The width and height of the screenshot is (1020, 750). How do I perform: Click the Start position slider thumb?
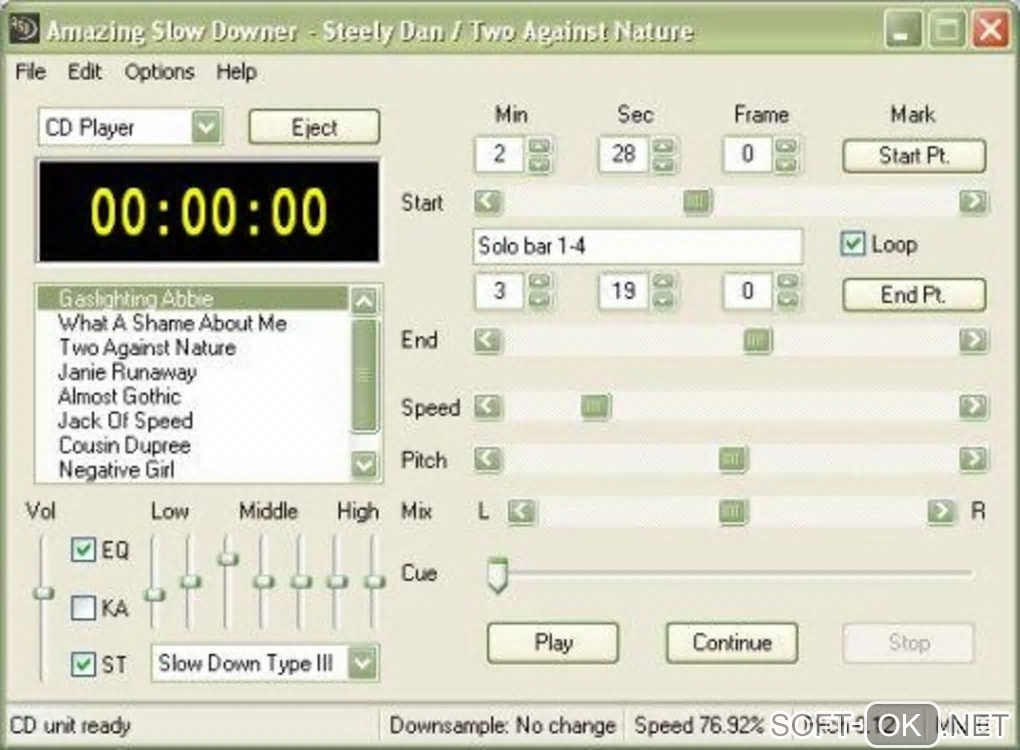click(x=698, y=202)
